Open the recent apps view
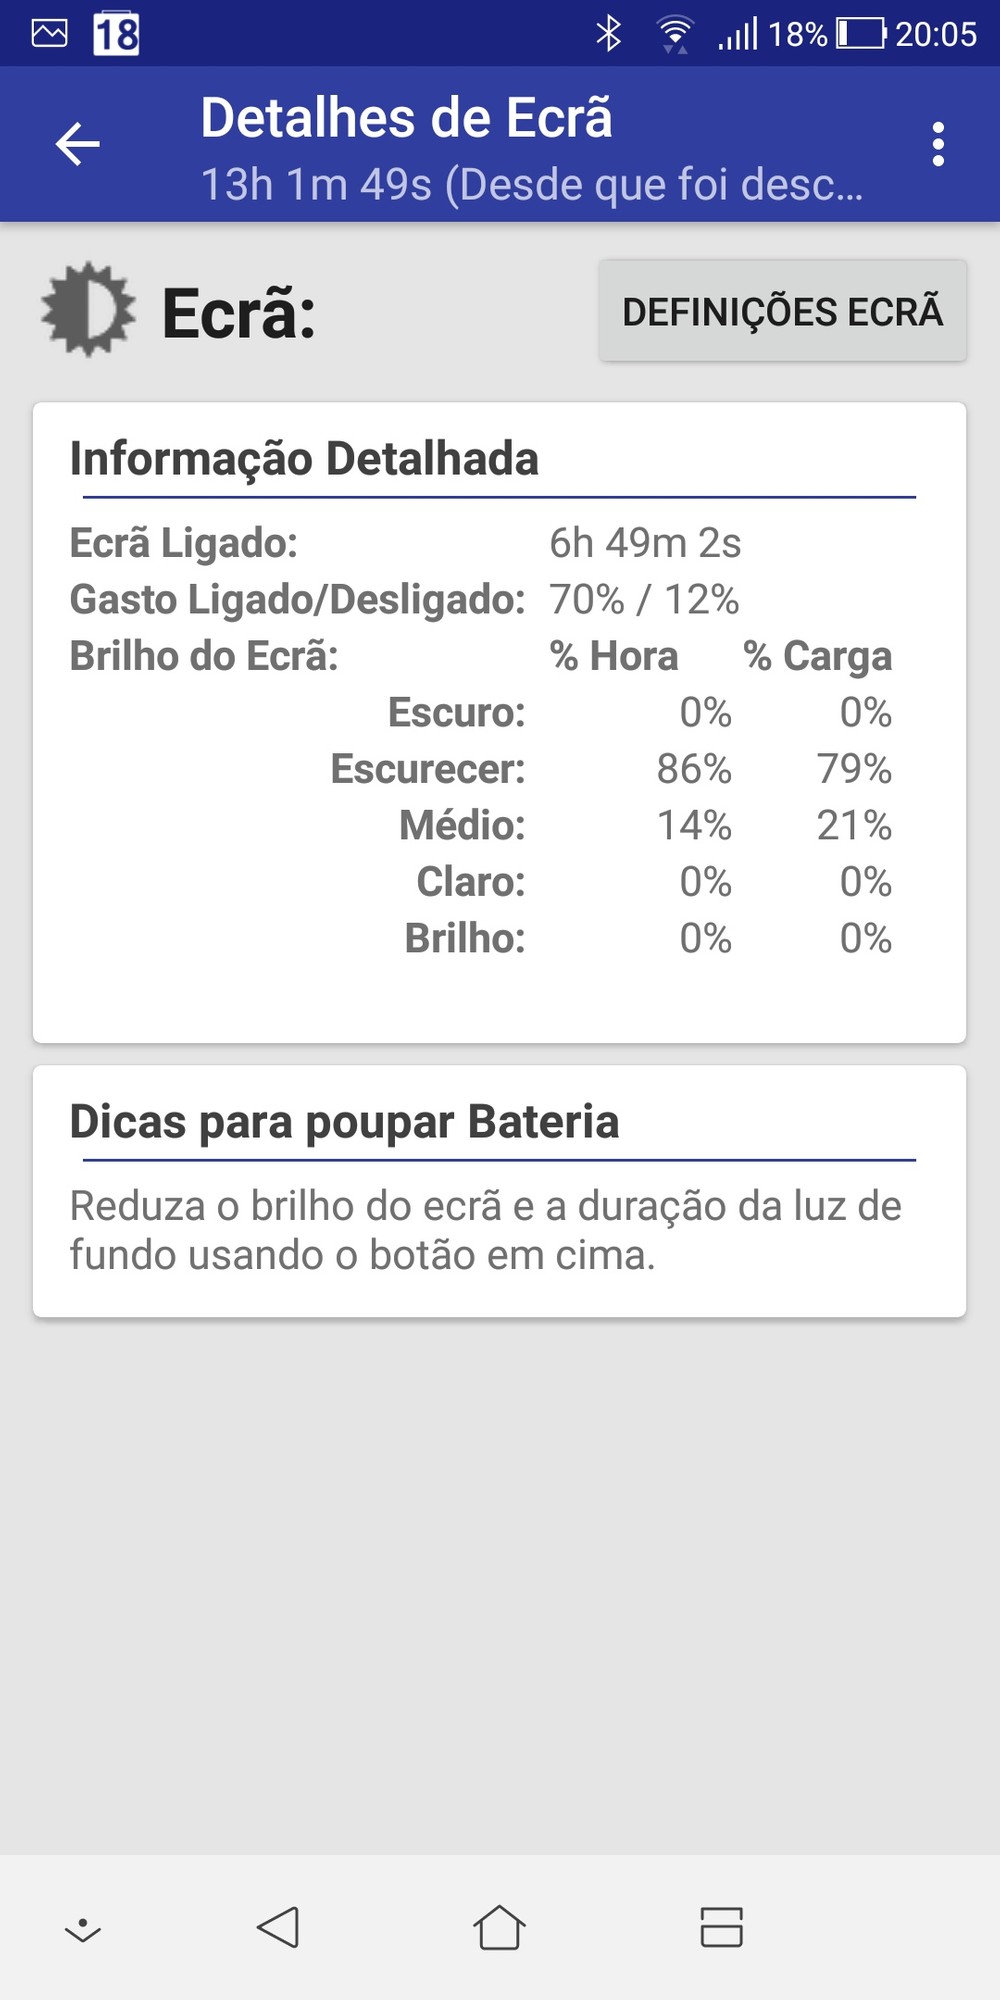This screenshot has width=1000, height=2000. (x=721, y=1927)
